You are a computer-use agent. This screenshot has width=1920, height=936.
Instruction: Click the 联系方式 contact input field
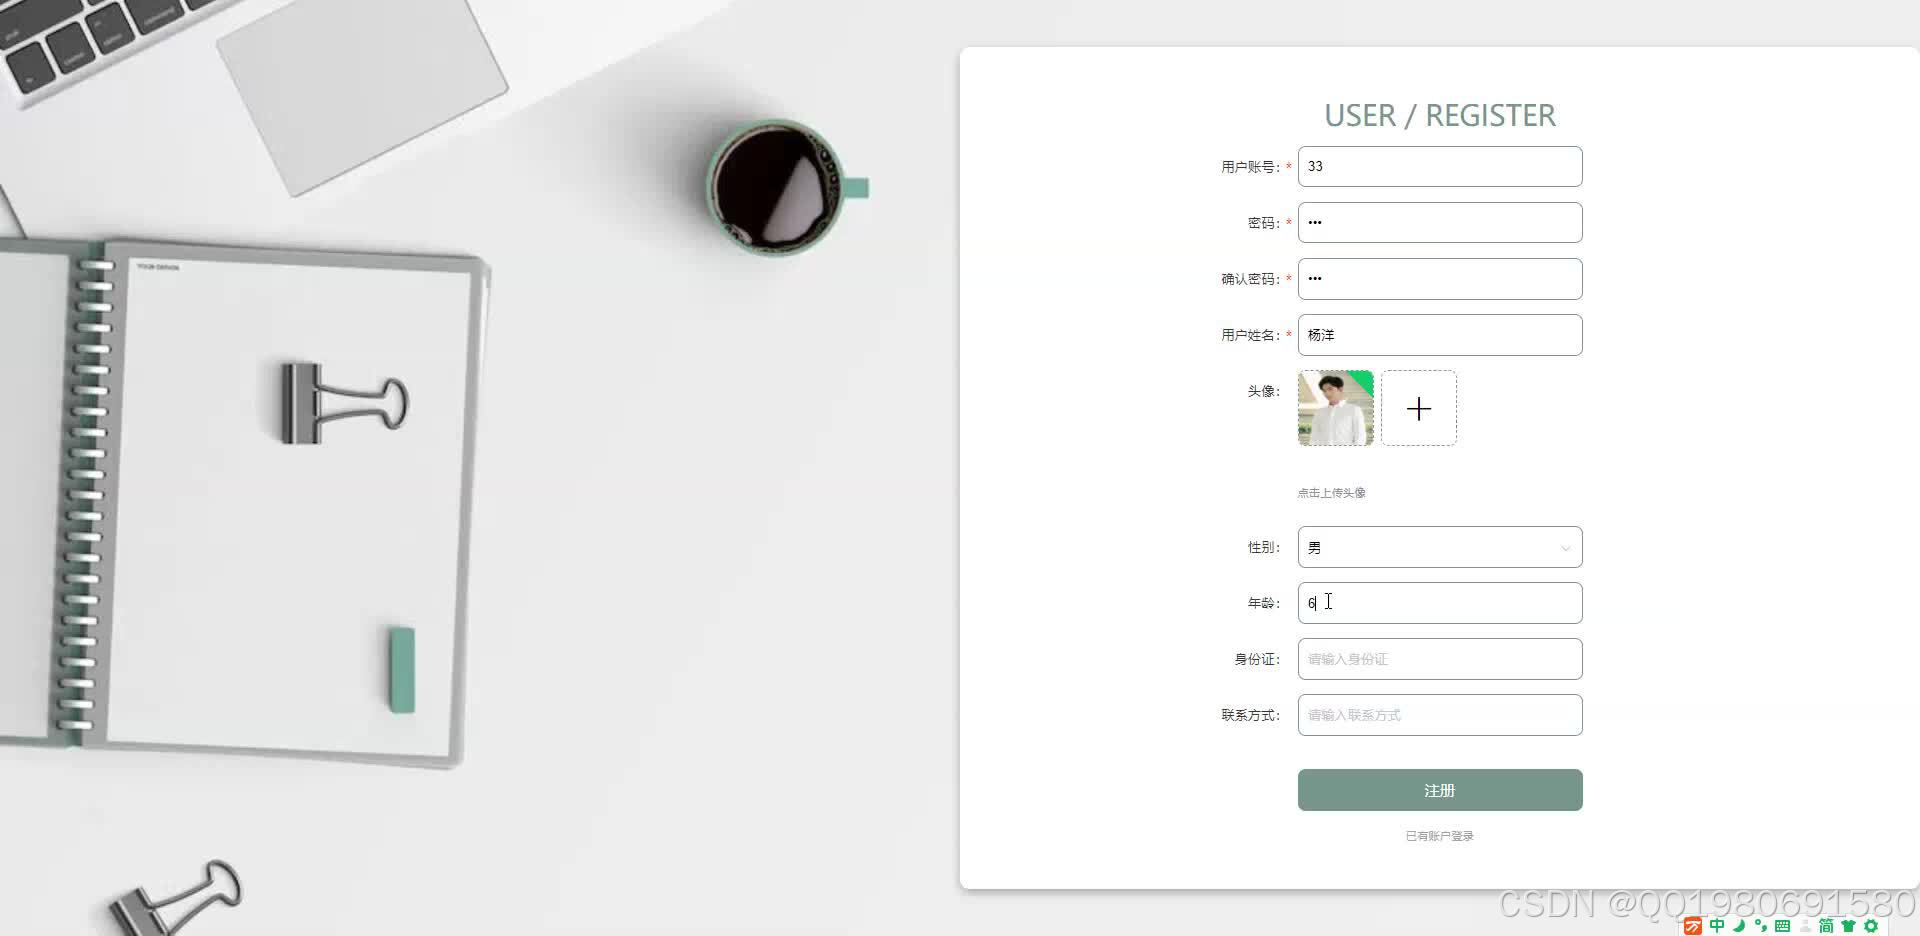click(1439, 715)
